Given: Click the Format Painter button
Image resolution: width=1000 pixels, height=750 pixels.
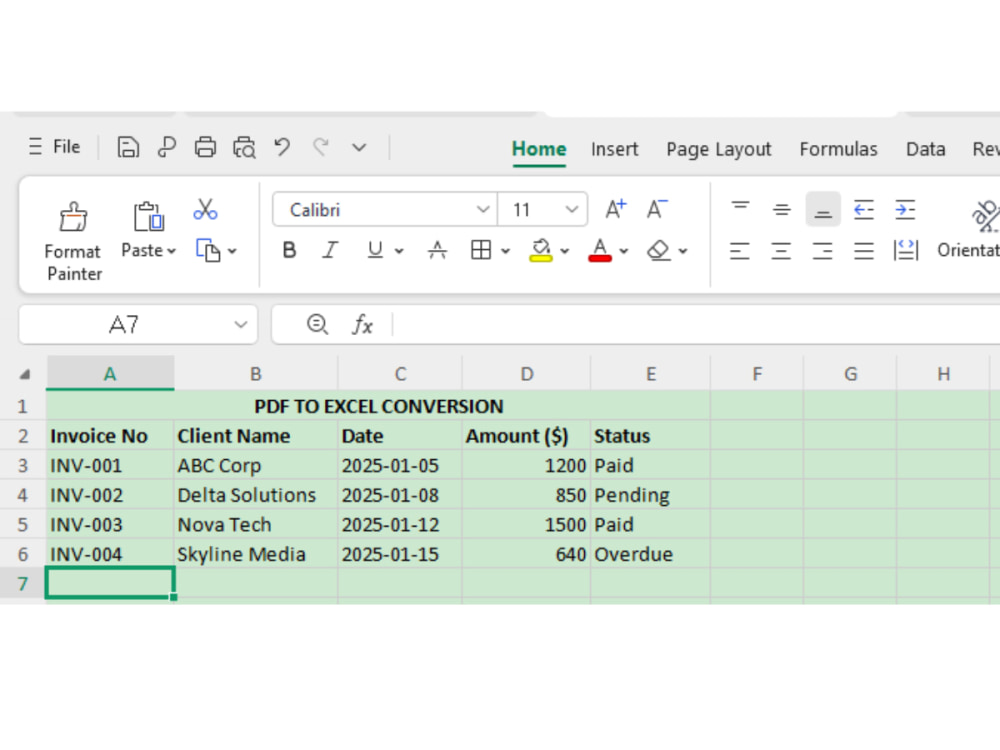Looking at the screenshot, I should pyautogui.click(x=73, y=241).
